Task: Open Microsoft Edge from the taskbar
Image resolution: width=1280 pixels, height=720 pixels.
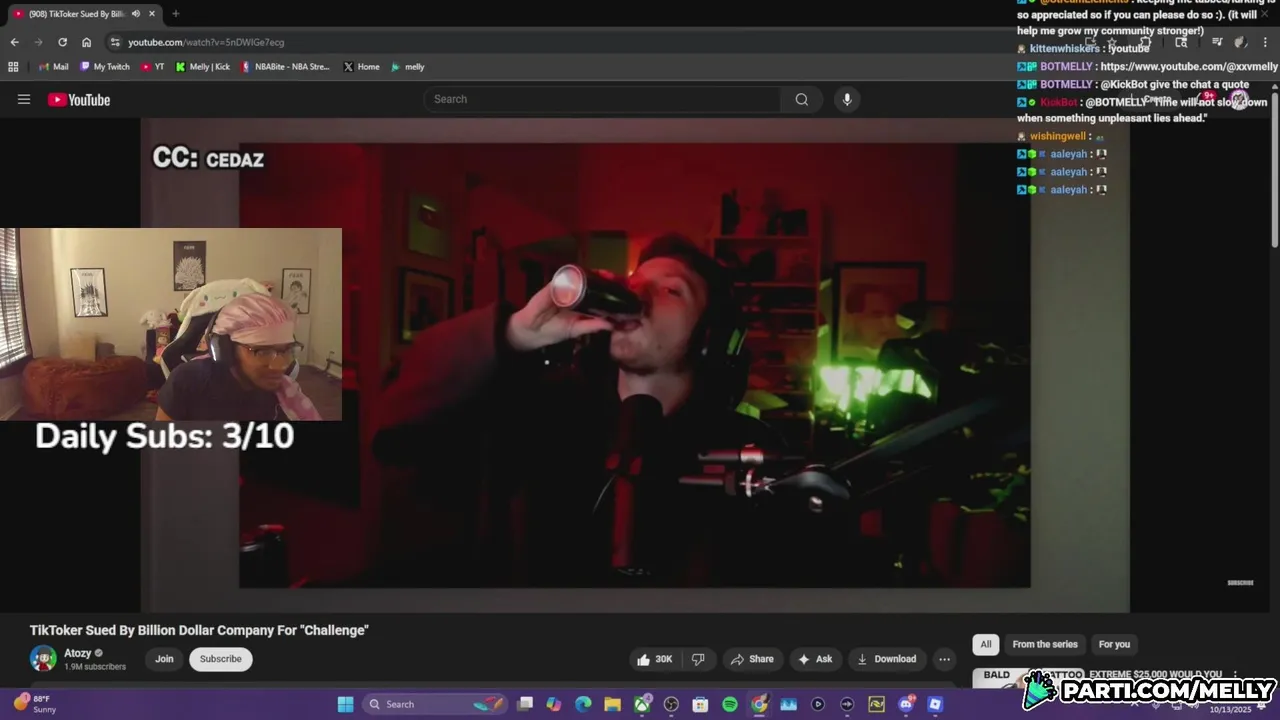Action: point(583,704)
